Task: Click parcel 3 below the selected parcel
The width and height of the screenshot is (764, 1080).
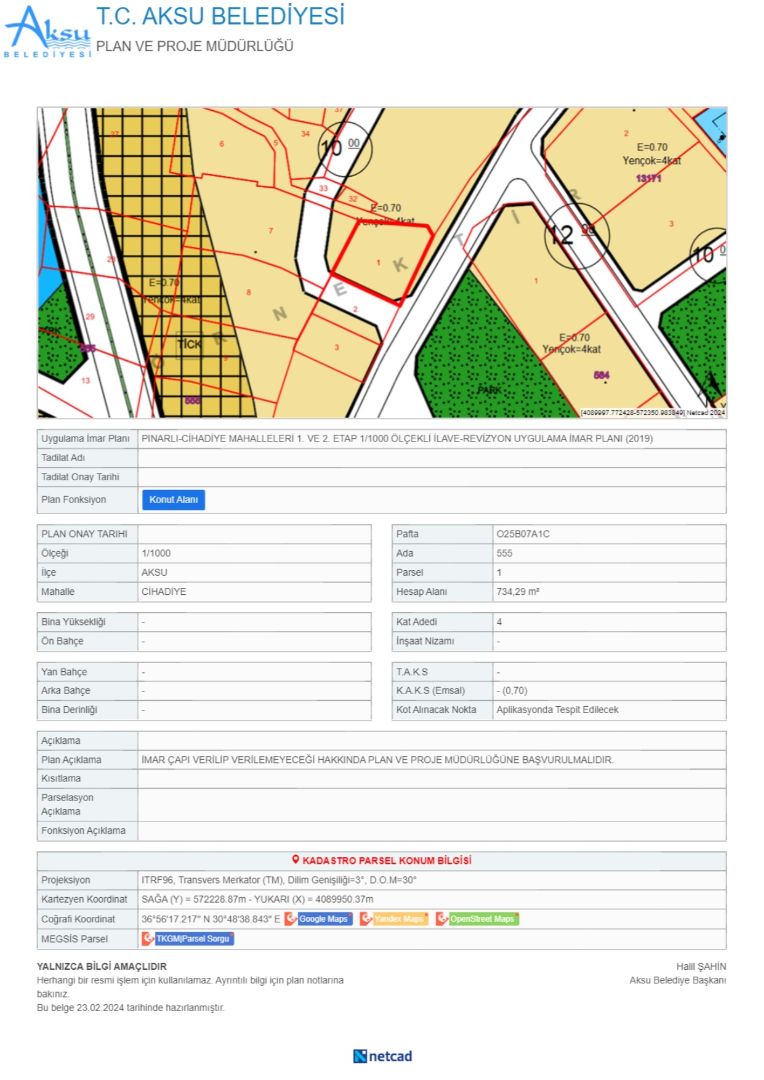Action: click(x=337, y=347)
